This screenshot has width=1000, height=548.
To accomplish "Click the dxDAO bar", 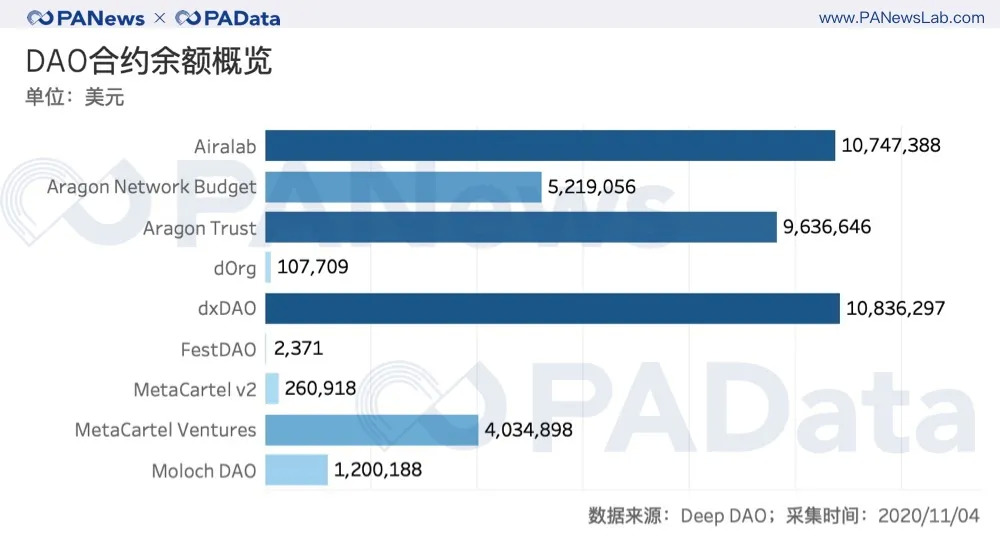I will (552, 309).
